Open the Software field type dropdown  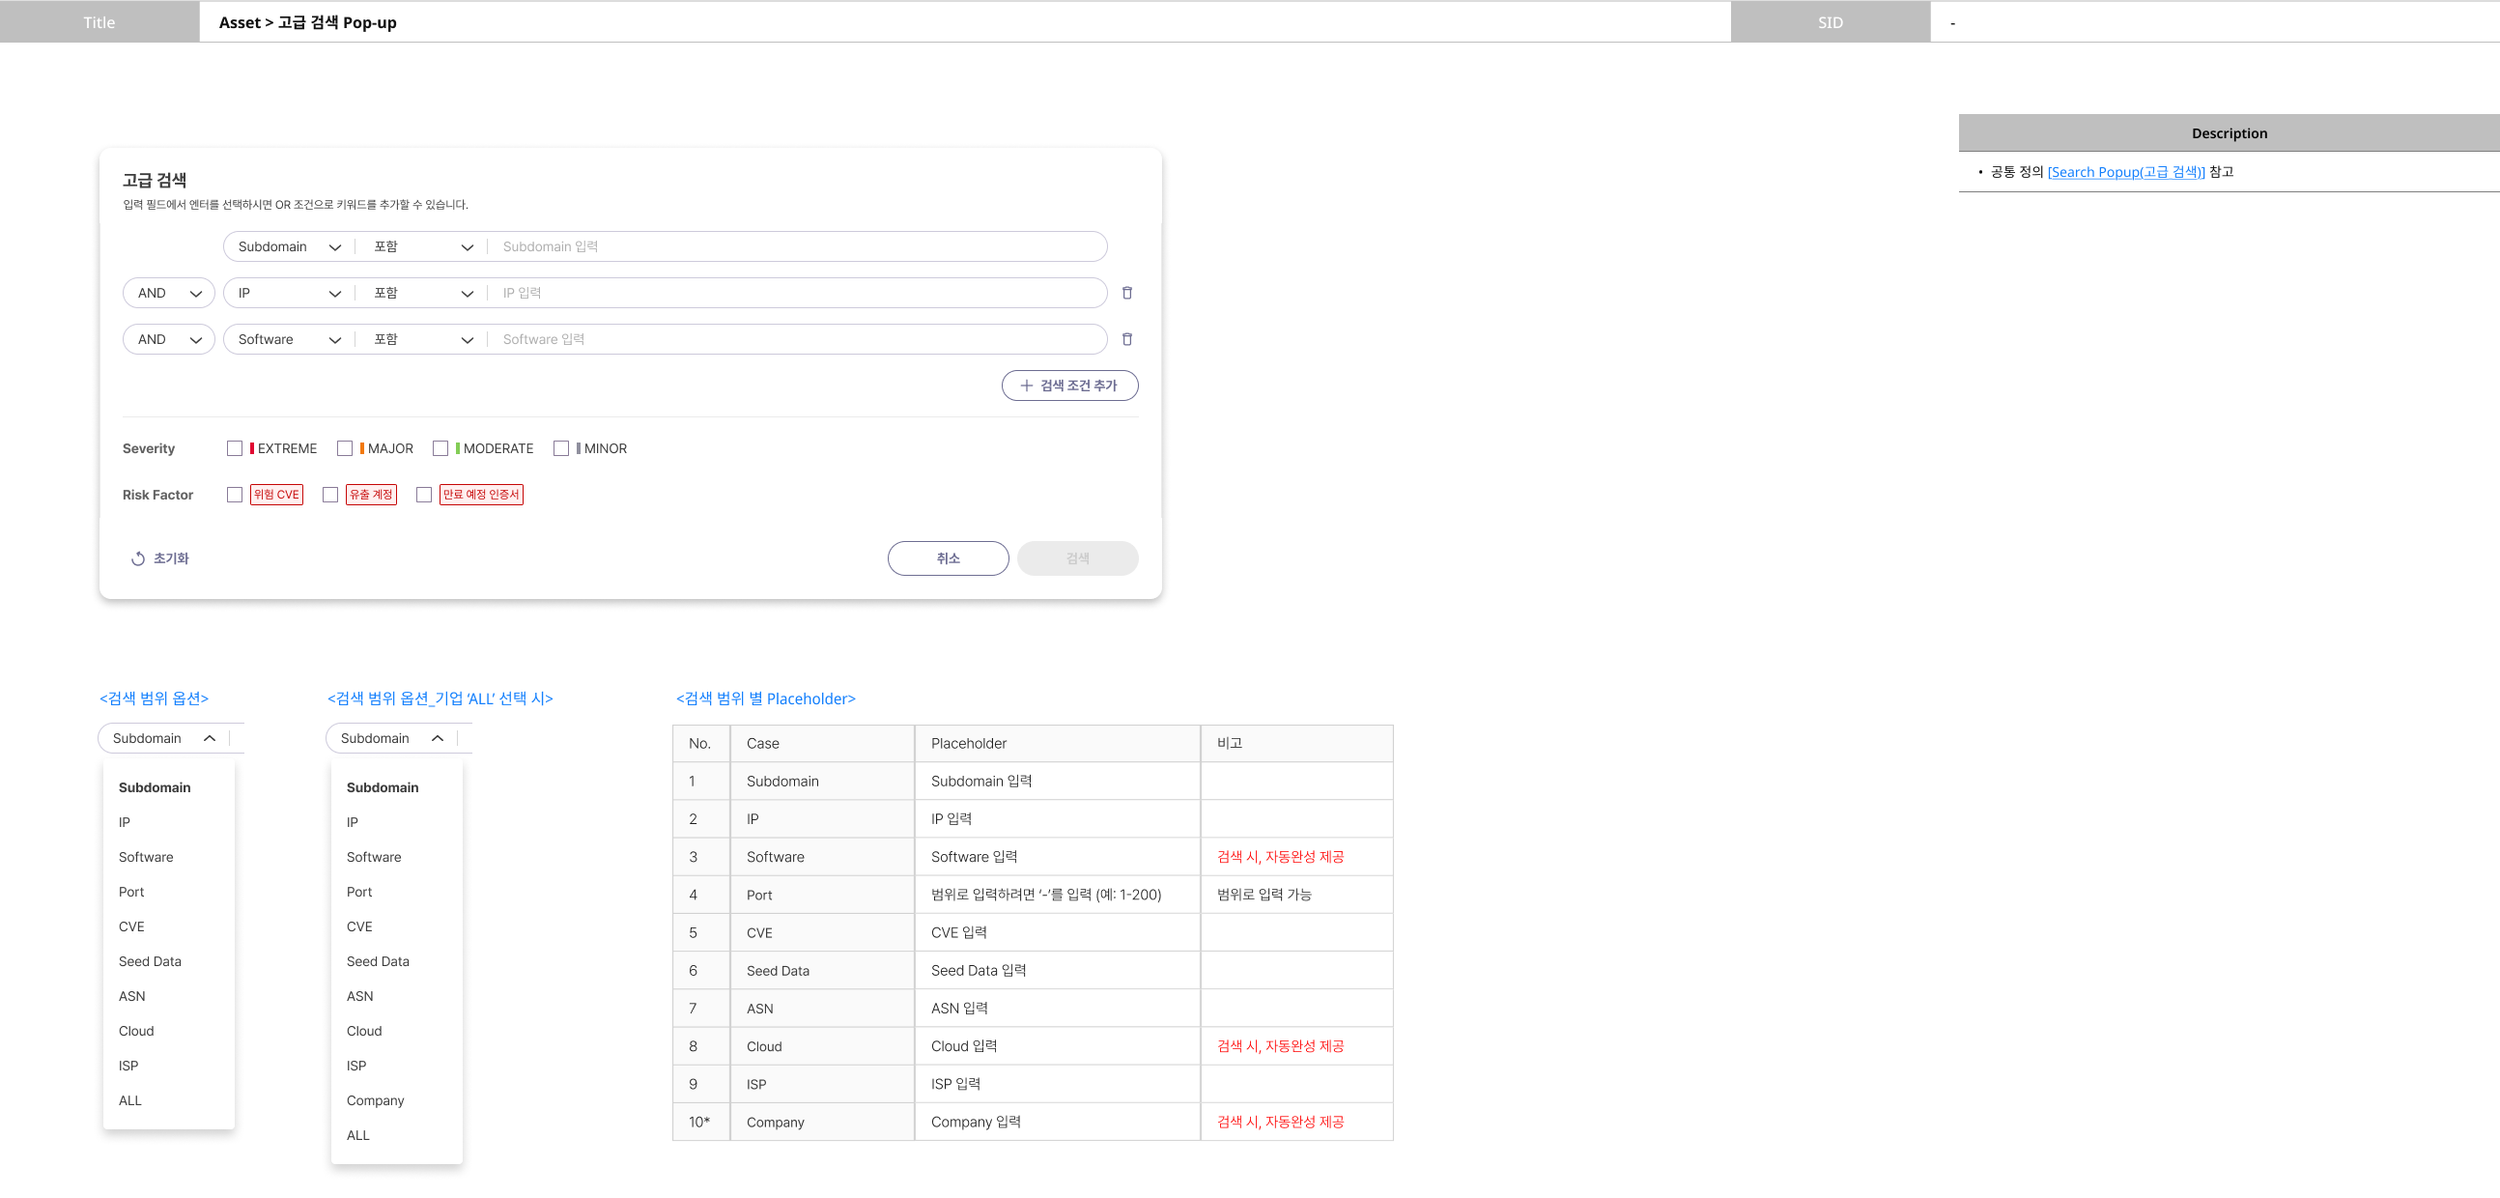click(289, 339)
